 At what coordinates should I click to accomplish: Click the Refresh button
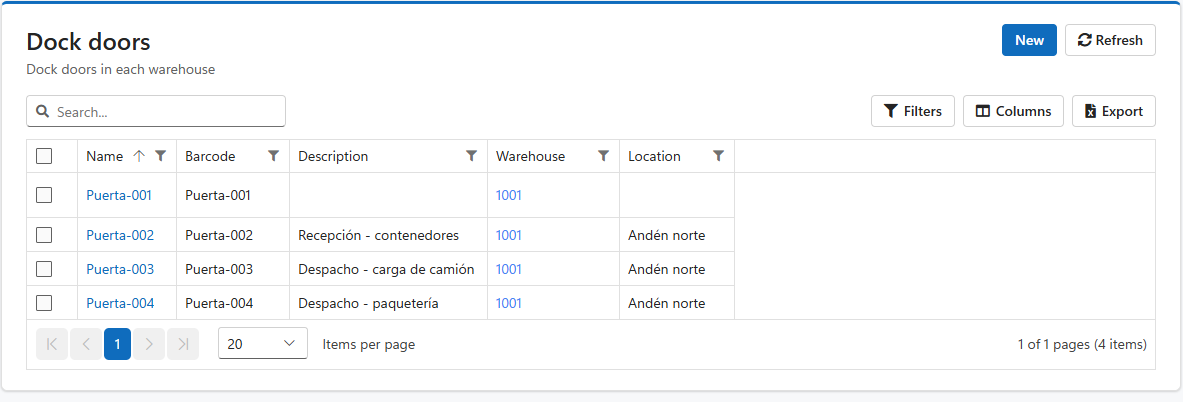pos(1110,40)
